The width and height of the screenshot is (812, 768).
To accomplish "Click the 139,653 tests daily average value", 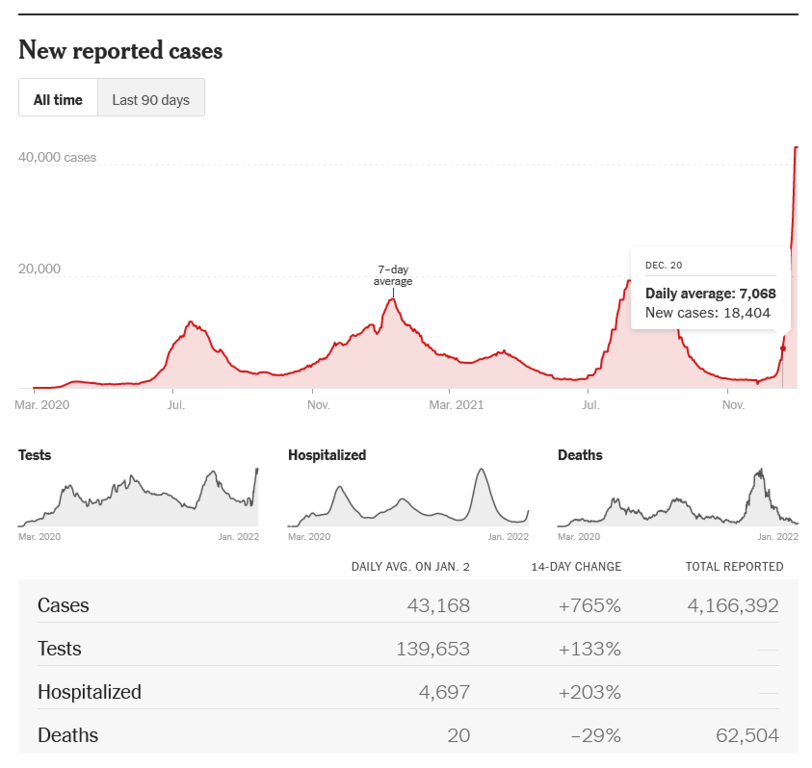I will coord(433,649).
